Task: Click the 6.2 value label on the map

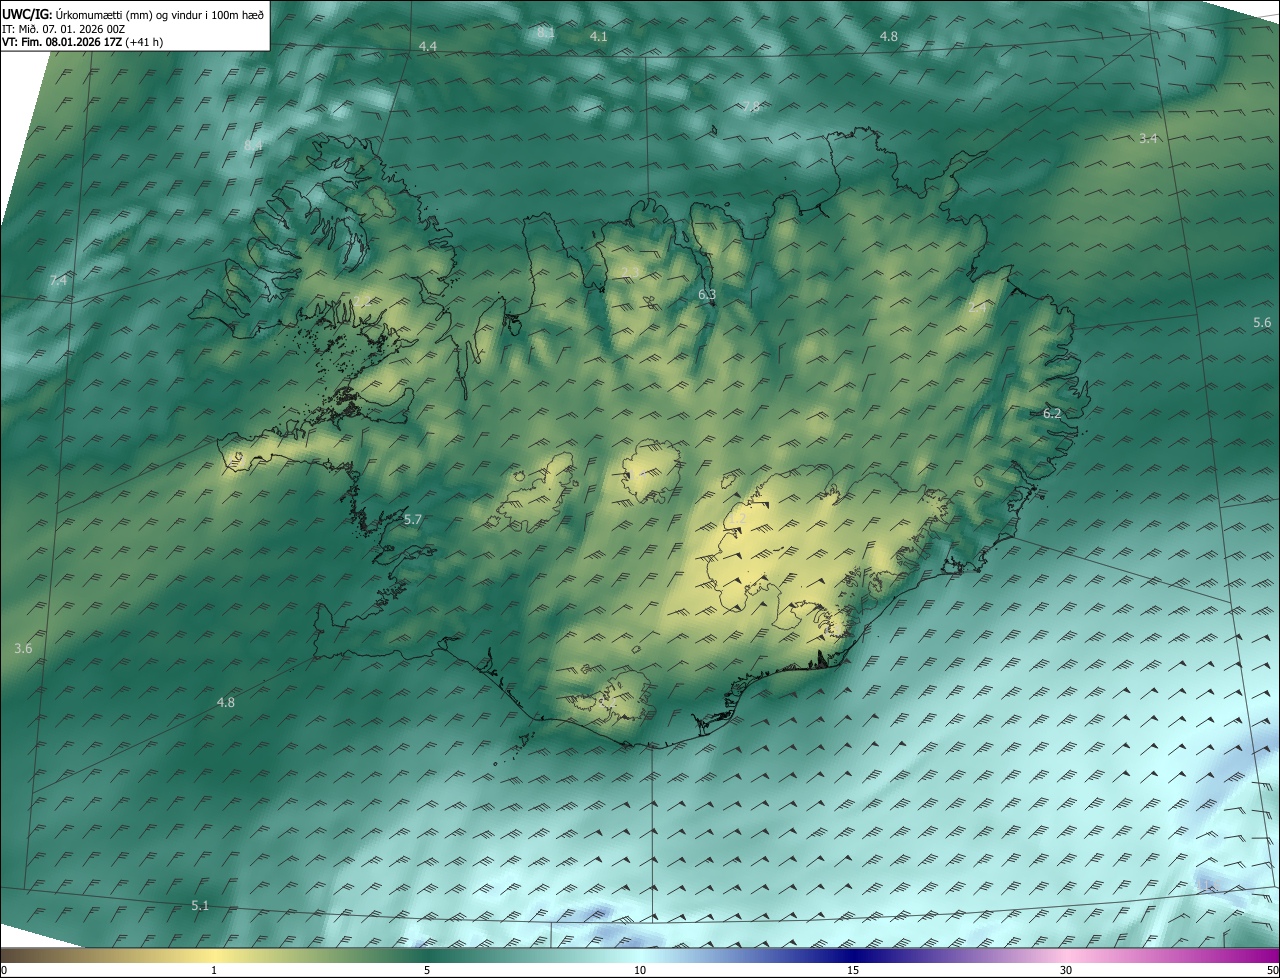Action: coord(1052,413)
